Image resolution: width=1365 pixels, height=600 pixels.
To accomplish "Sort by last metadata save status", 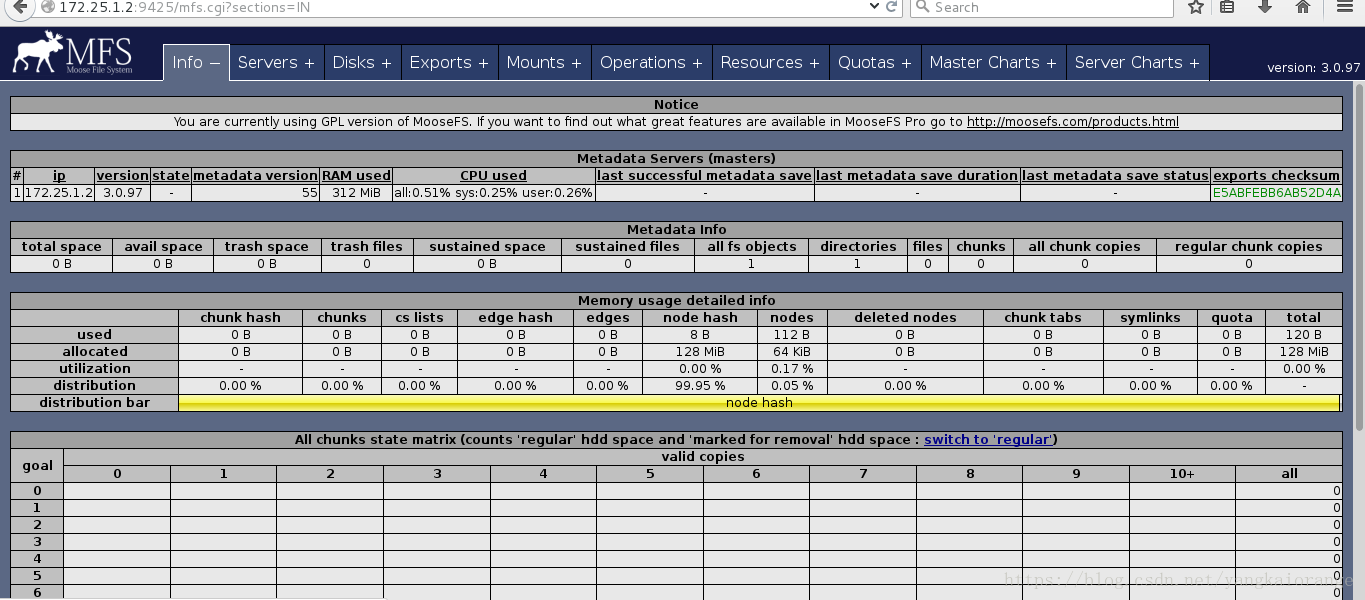I will [1115, 175].
